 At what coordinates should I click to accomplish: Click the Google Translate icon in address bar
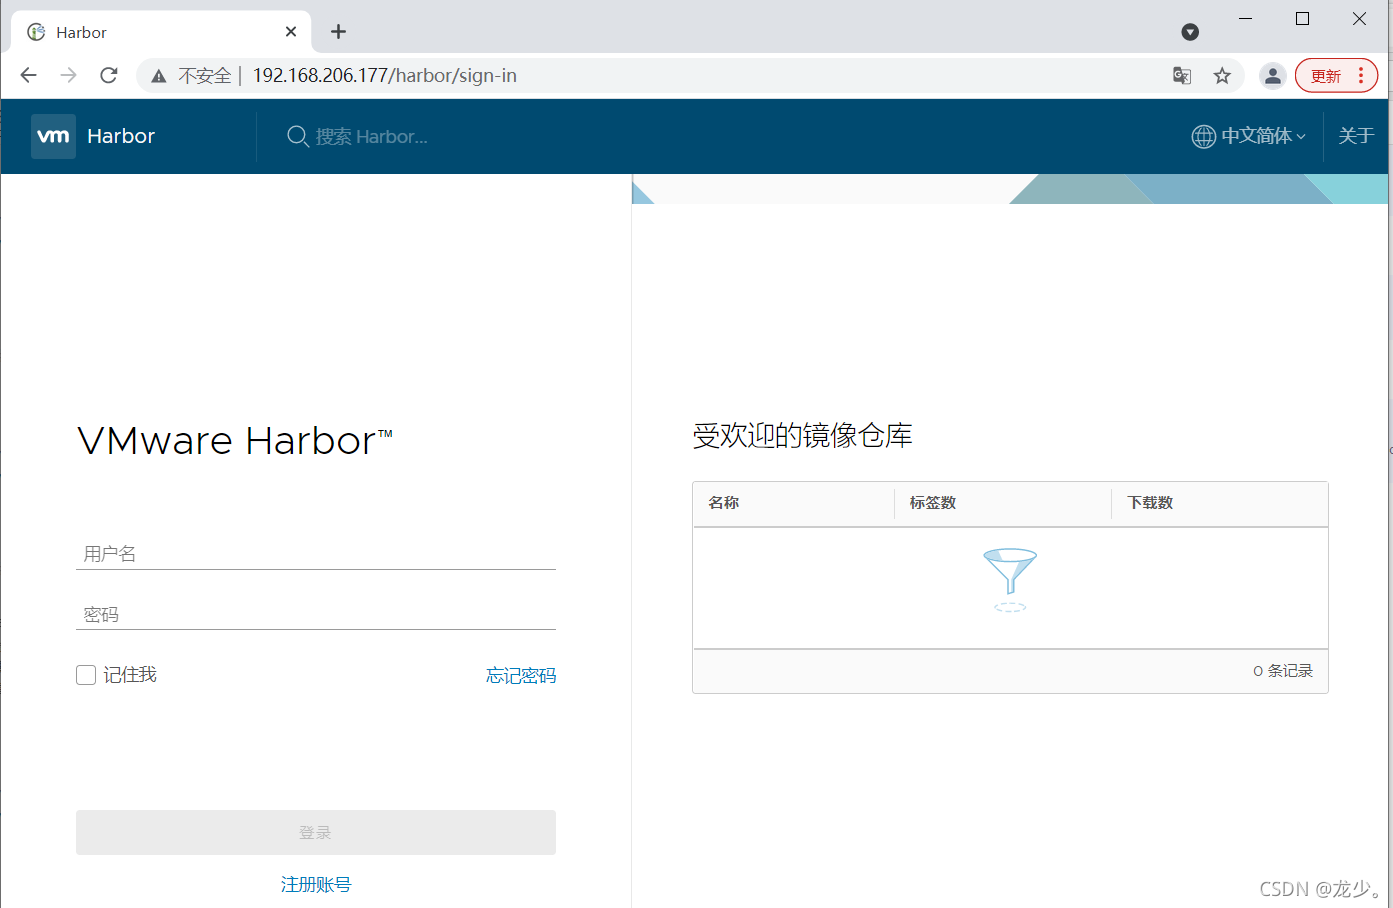pyautogui.click(x=1182, y=76)
